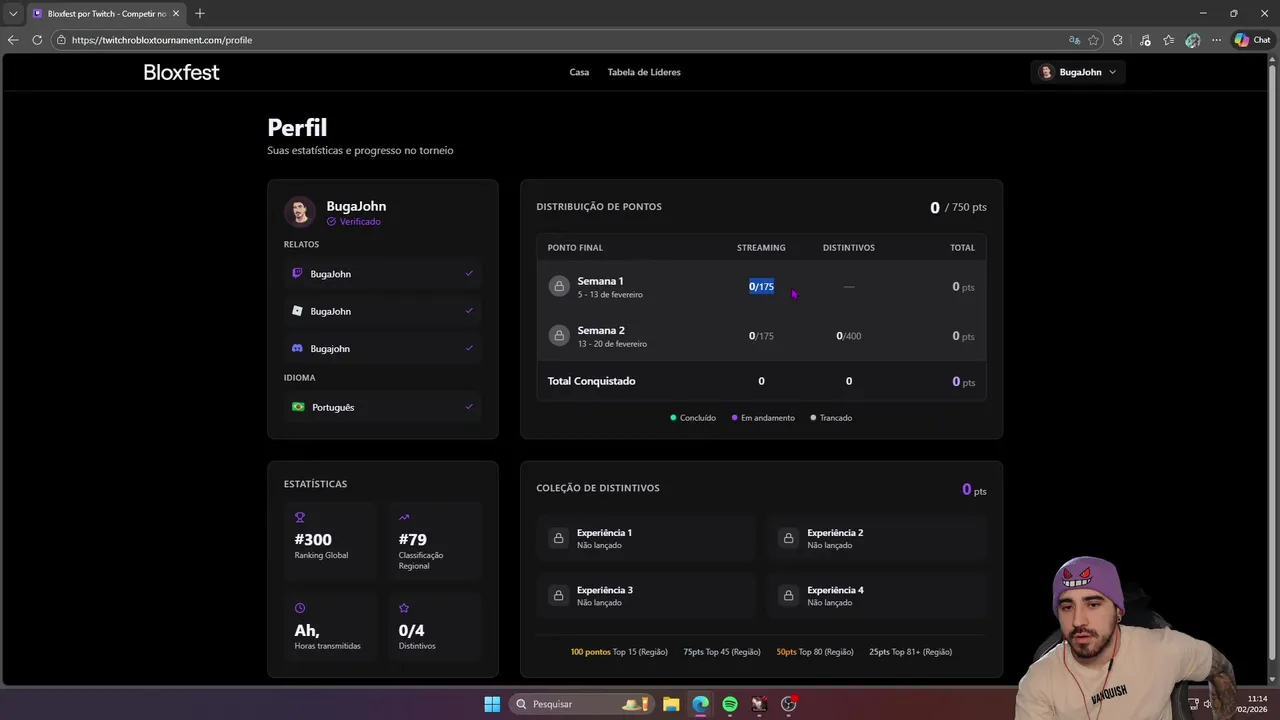The image size is (1280, 720).
Task: Click the browser profile avatar icon
Action: click(1192, 40)
